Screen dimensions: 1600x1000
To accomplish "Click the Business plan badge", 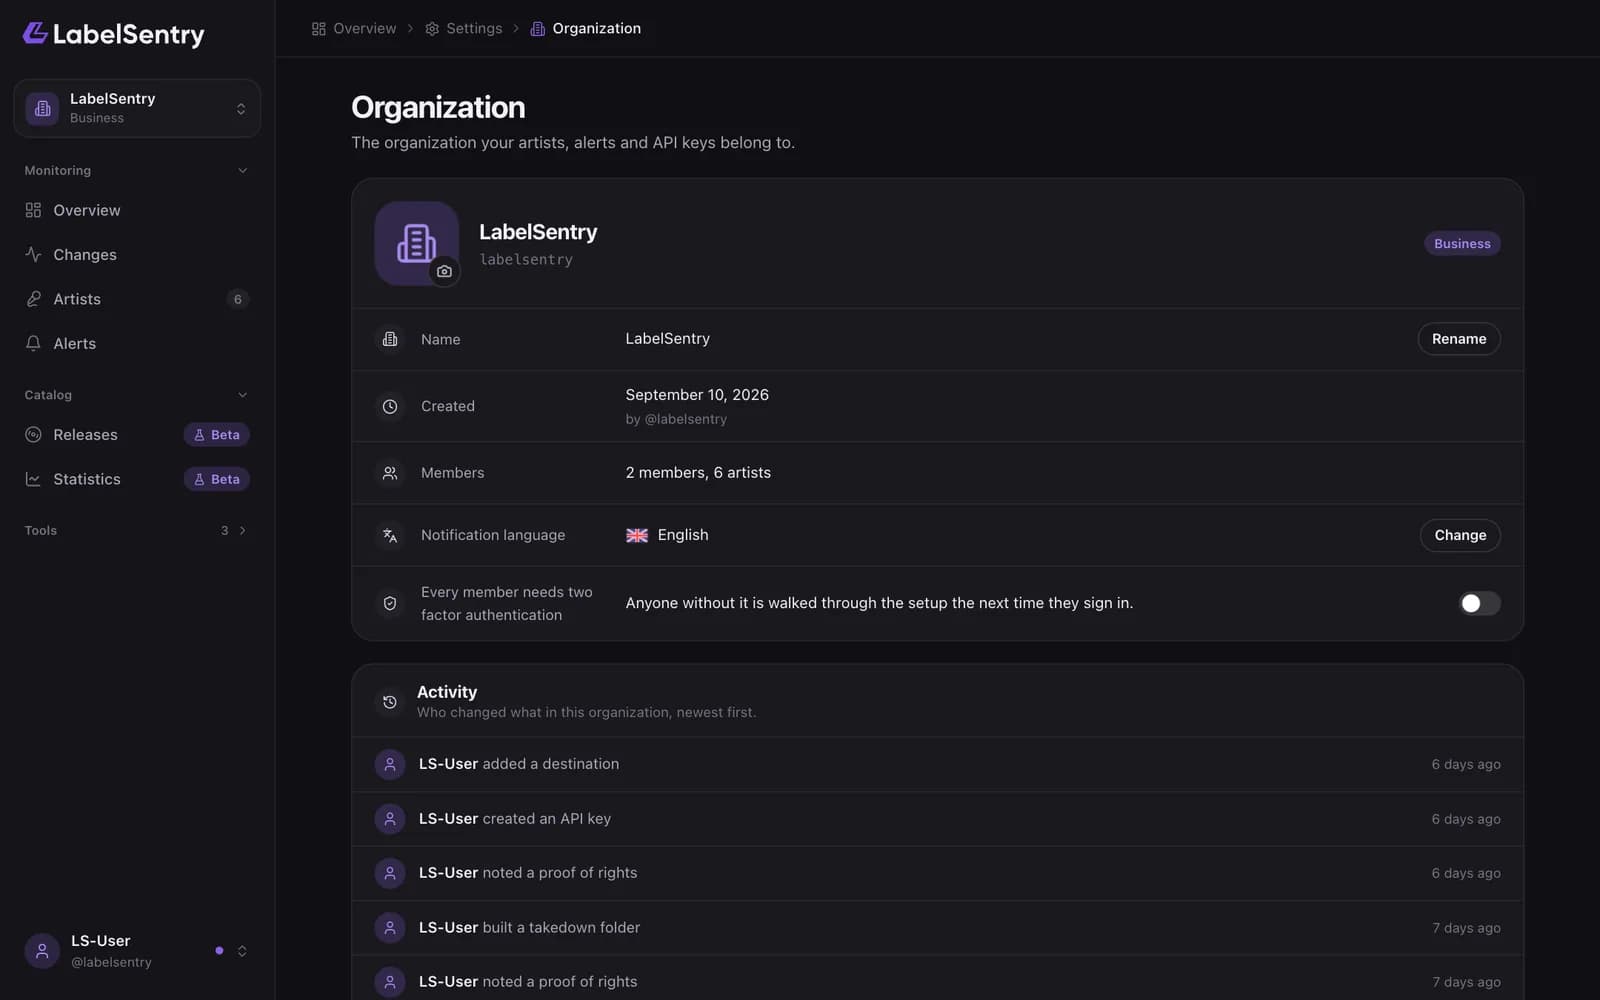I will pyautogui.click(x=1462, y=244).
